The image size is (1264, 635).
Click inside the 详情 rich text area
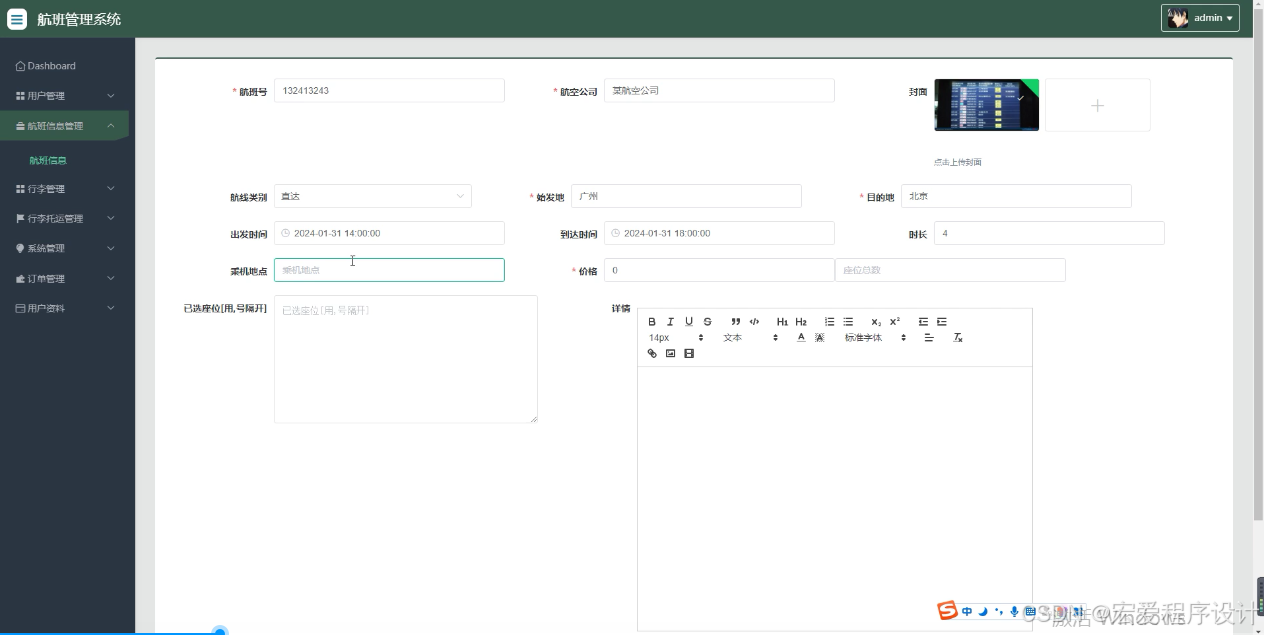pyautogui.click(x=835, y=498)
